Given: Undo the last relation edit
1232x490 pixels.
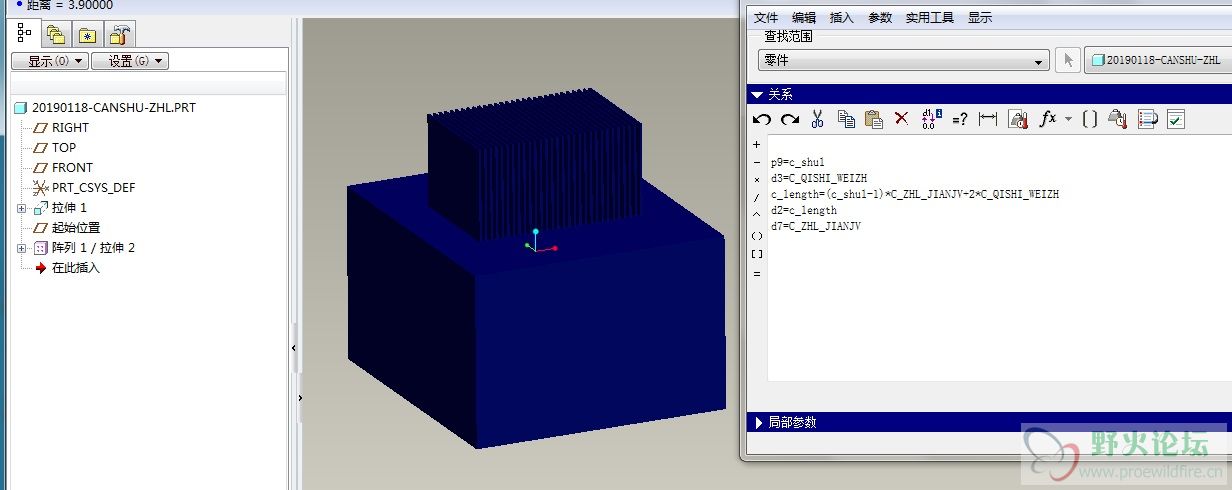Looking at the screenshot, I should coord(762,119).
